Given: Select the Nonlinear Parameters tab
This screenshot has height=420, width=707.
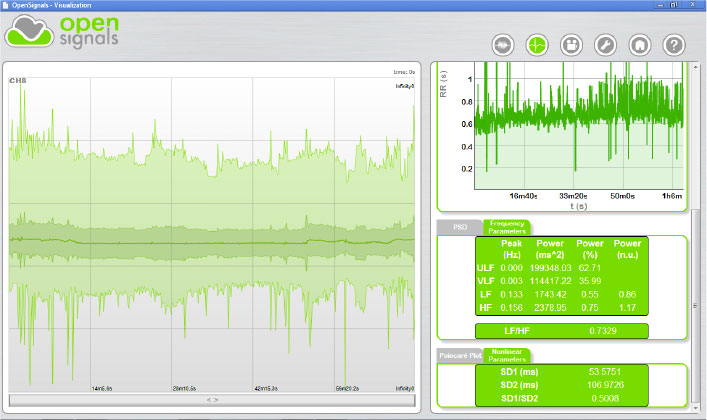Looking at the screenshot, I should click(x=506, y=354).
